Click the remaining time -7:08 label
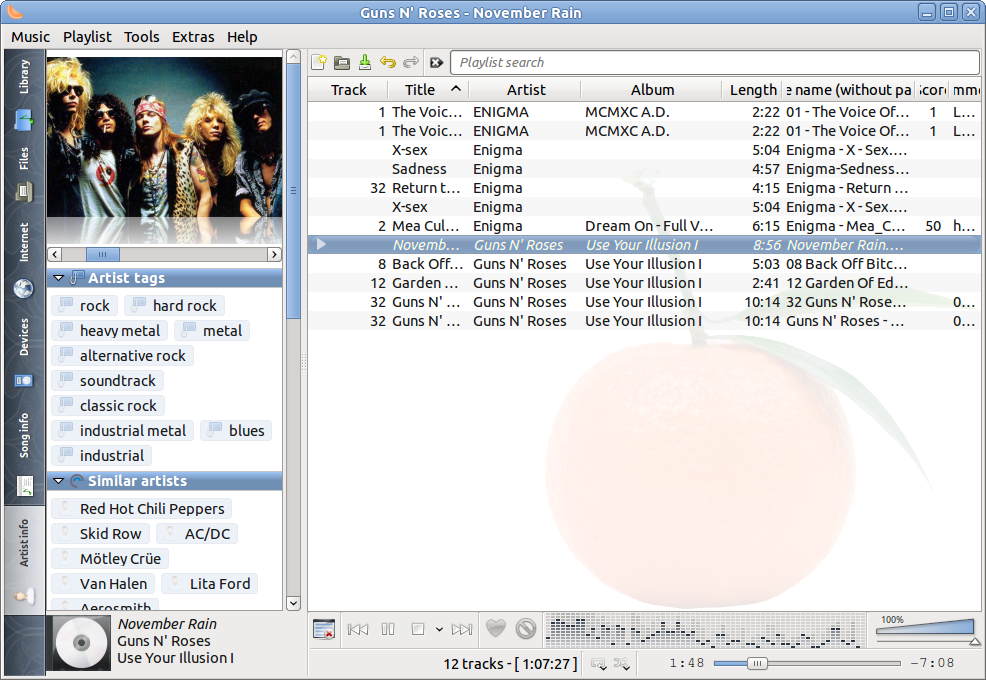Screen dimensions: 986x680 point(933,663)
